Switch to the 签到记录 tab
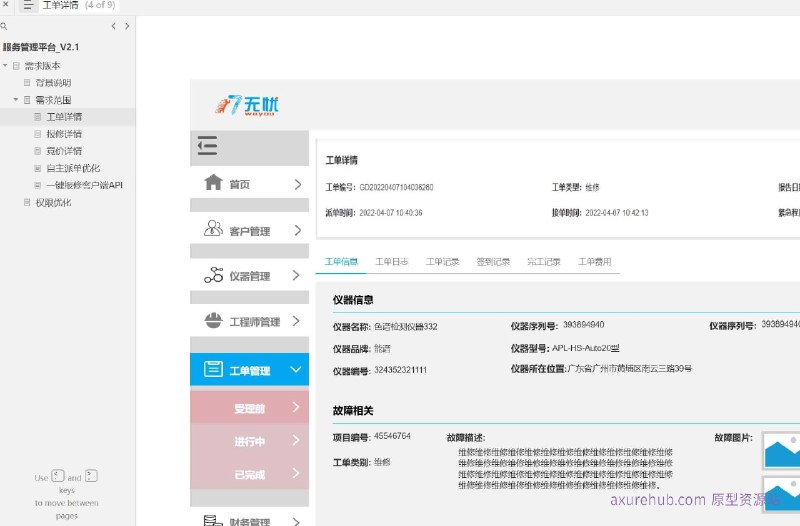Viewport: 800px width, 526px height. click(493, 262)
